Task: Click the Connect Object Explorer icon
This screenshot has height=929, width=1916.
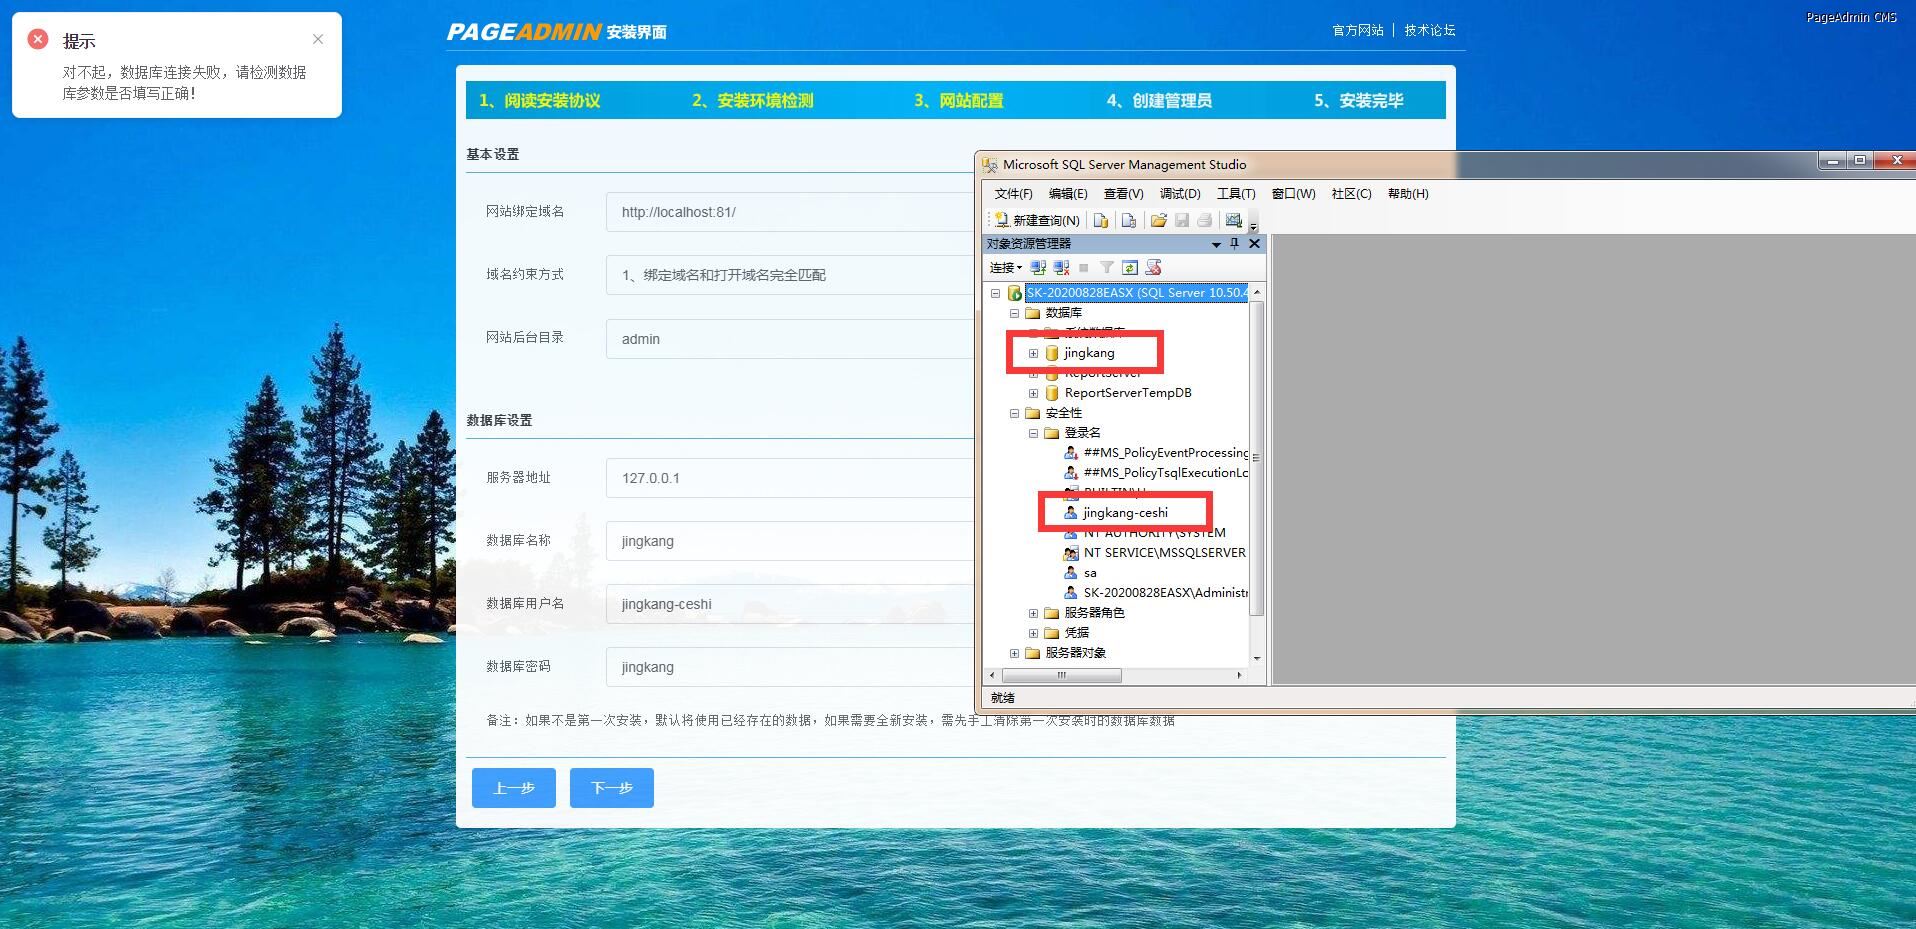Action: click(1038, 267)
